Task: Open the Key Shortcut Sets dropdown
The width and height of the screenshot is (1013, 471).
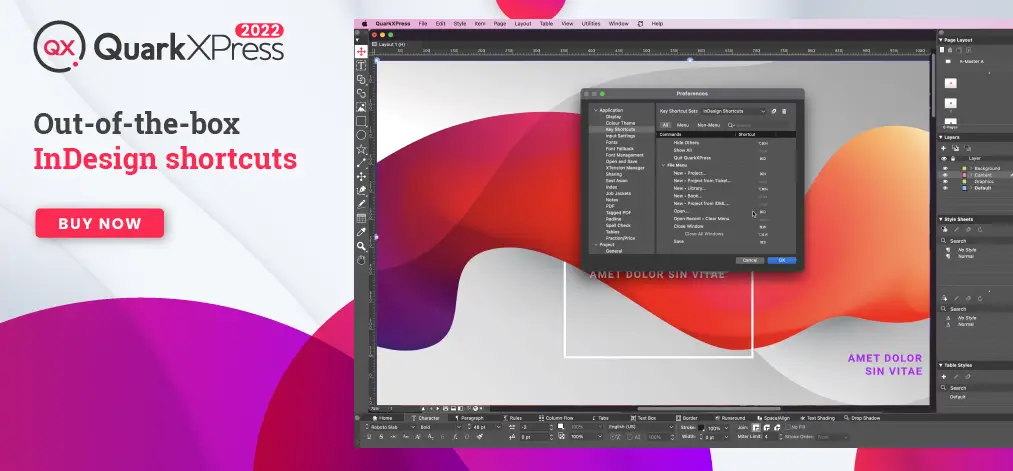Action: click(734, 111)
